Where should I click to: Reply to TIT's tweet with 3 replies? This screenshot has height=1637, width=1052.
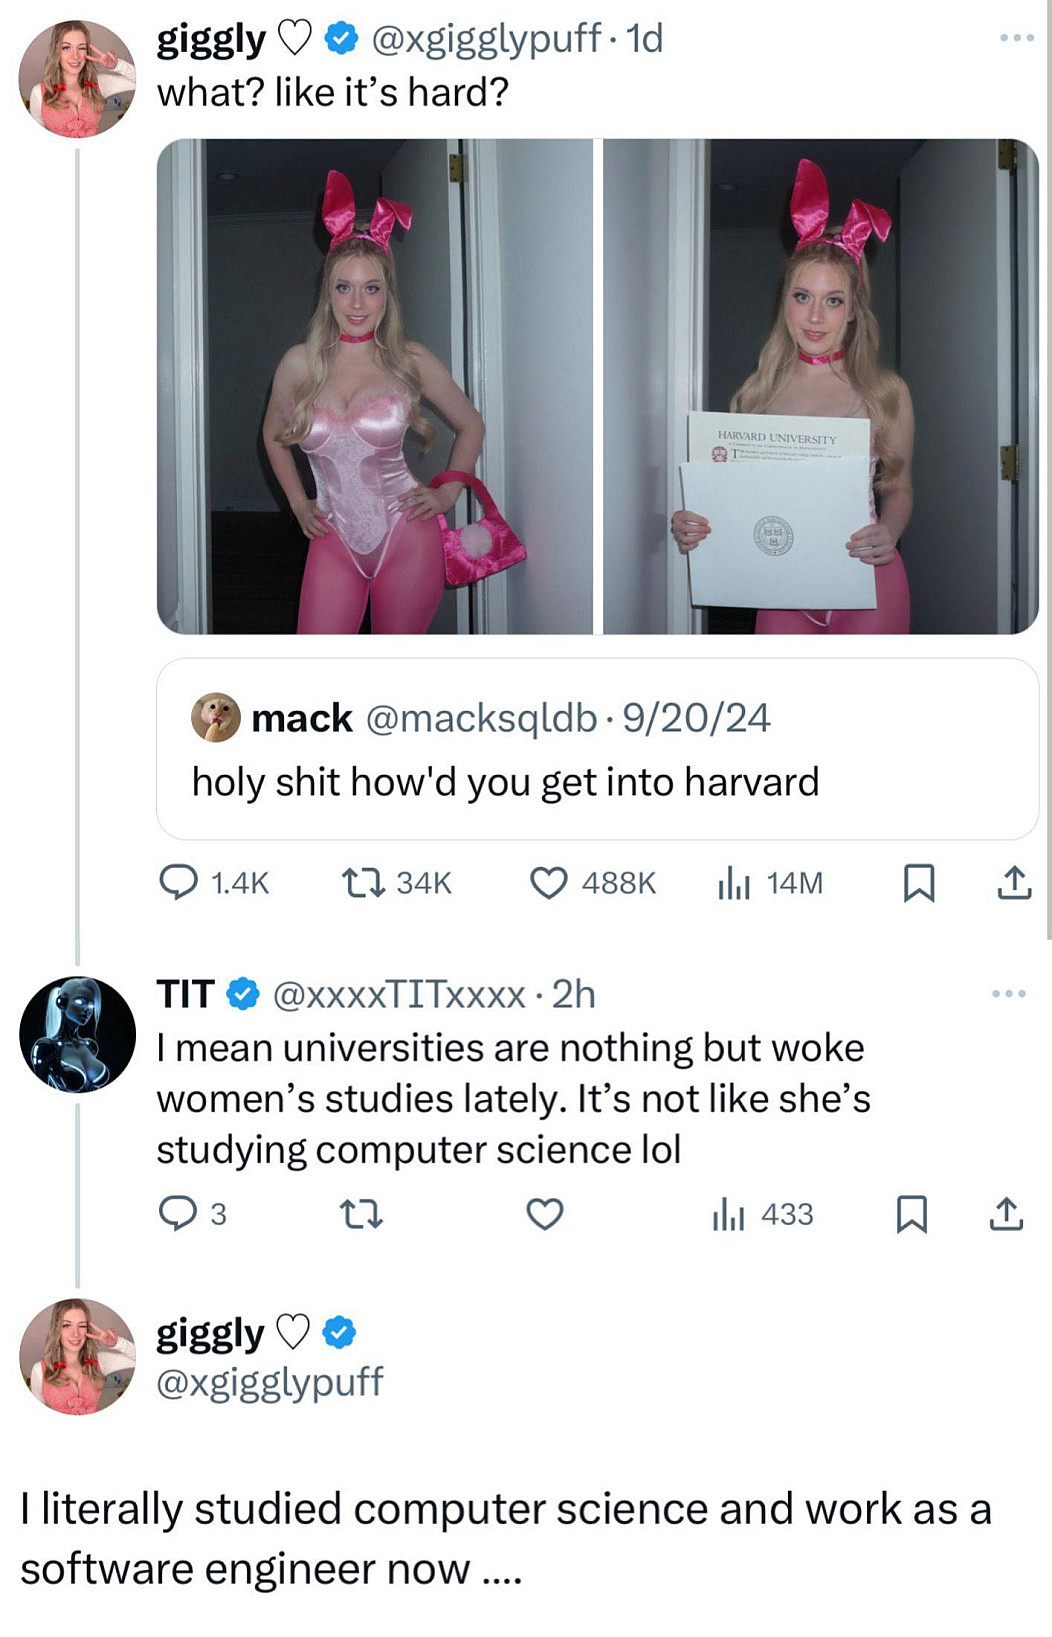178,1213
